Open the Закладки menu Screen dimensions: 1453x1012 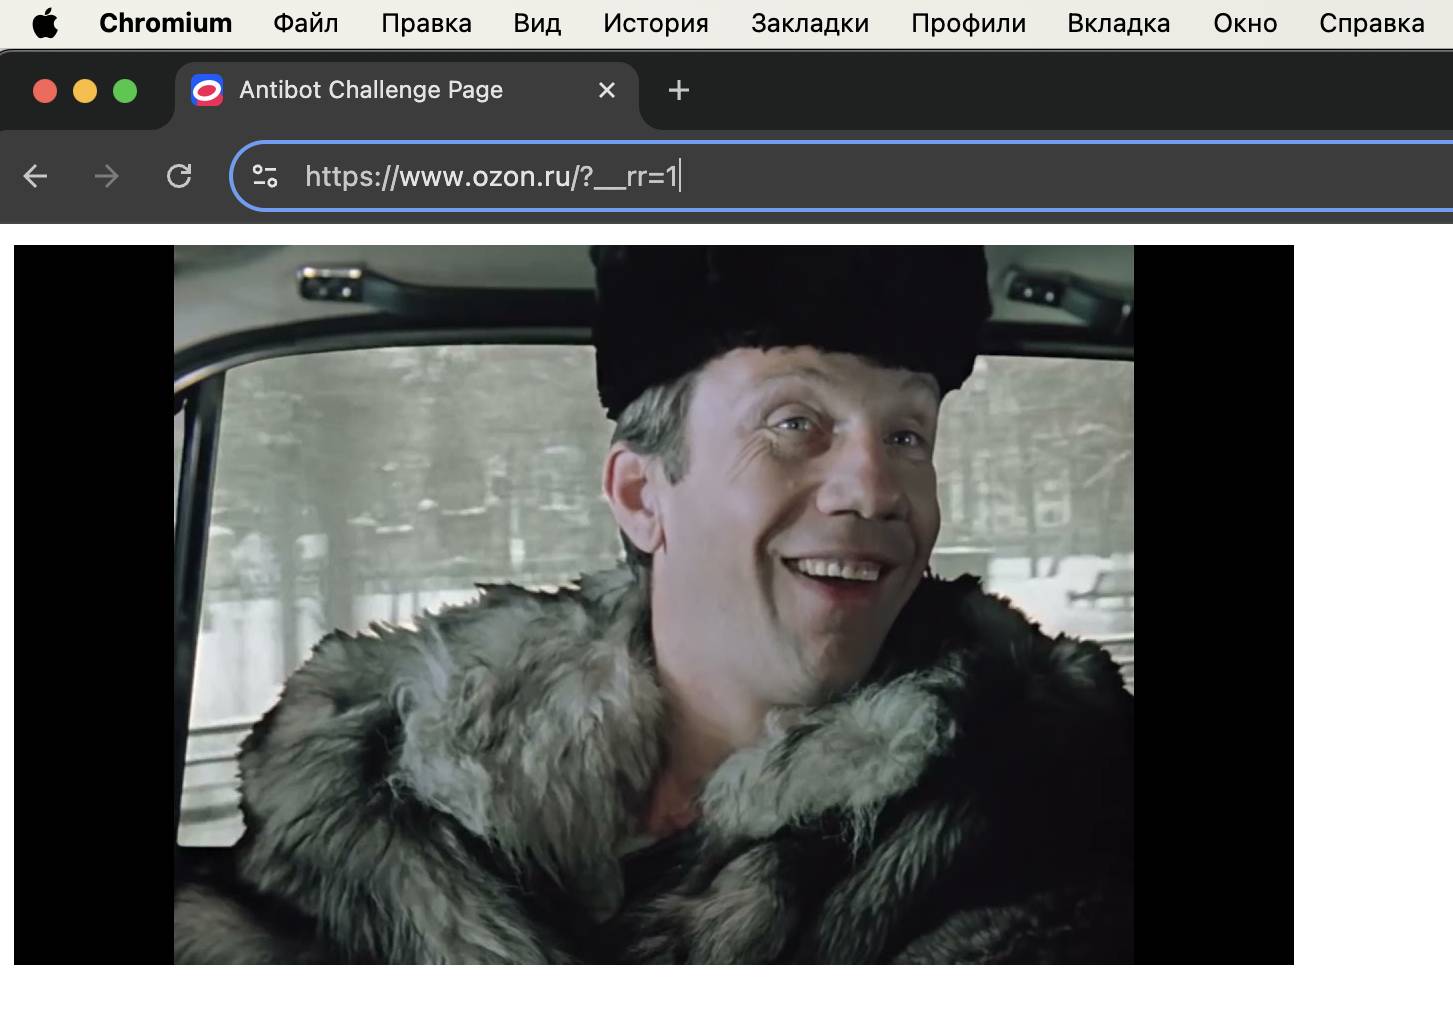(810, 23)
